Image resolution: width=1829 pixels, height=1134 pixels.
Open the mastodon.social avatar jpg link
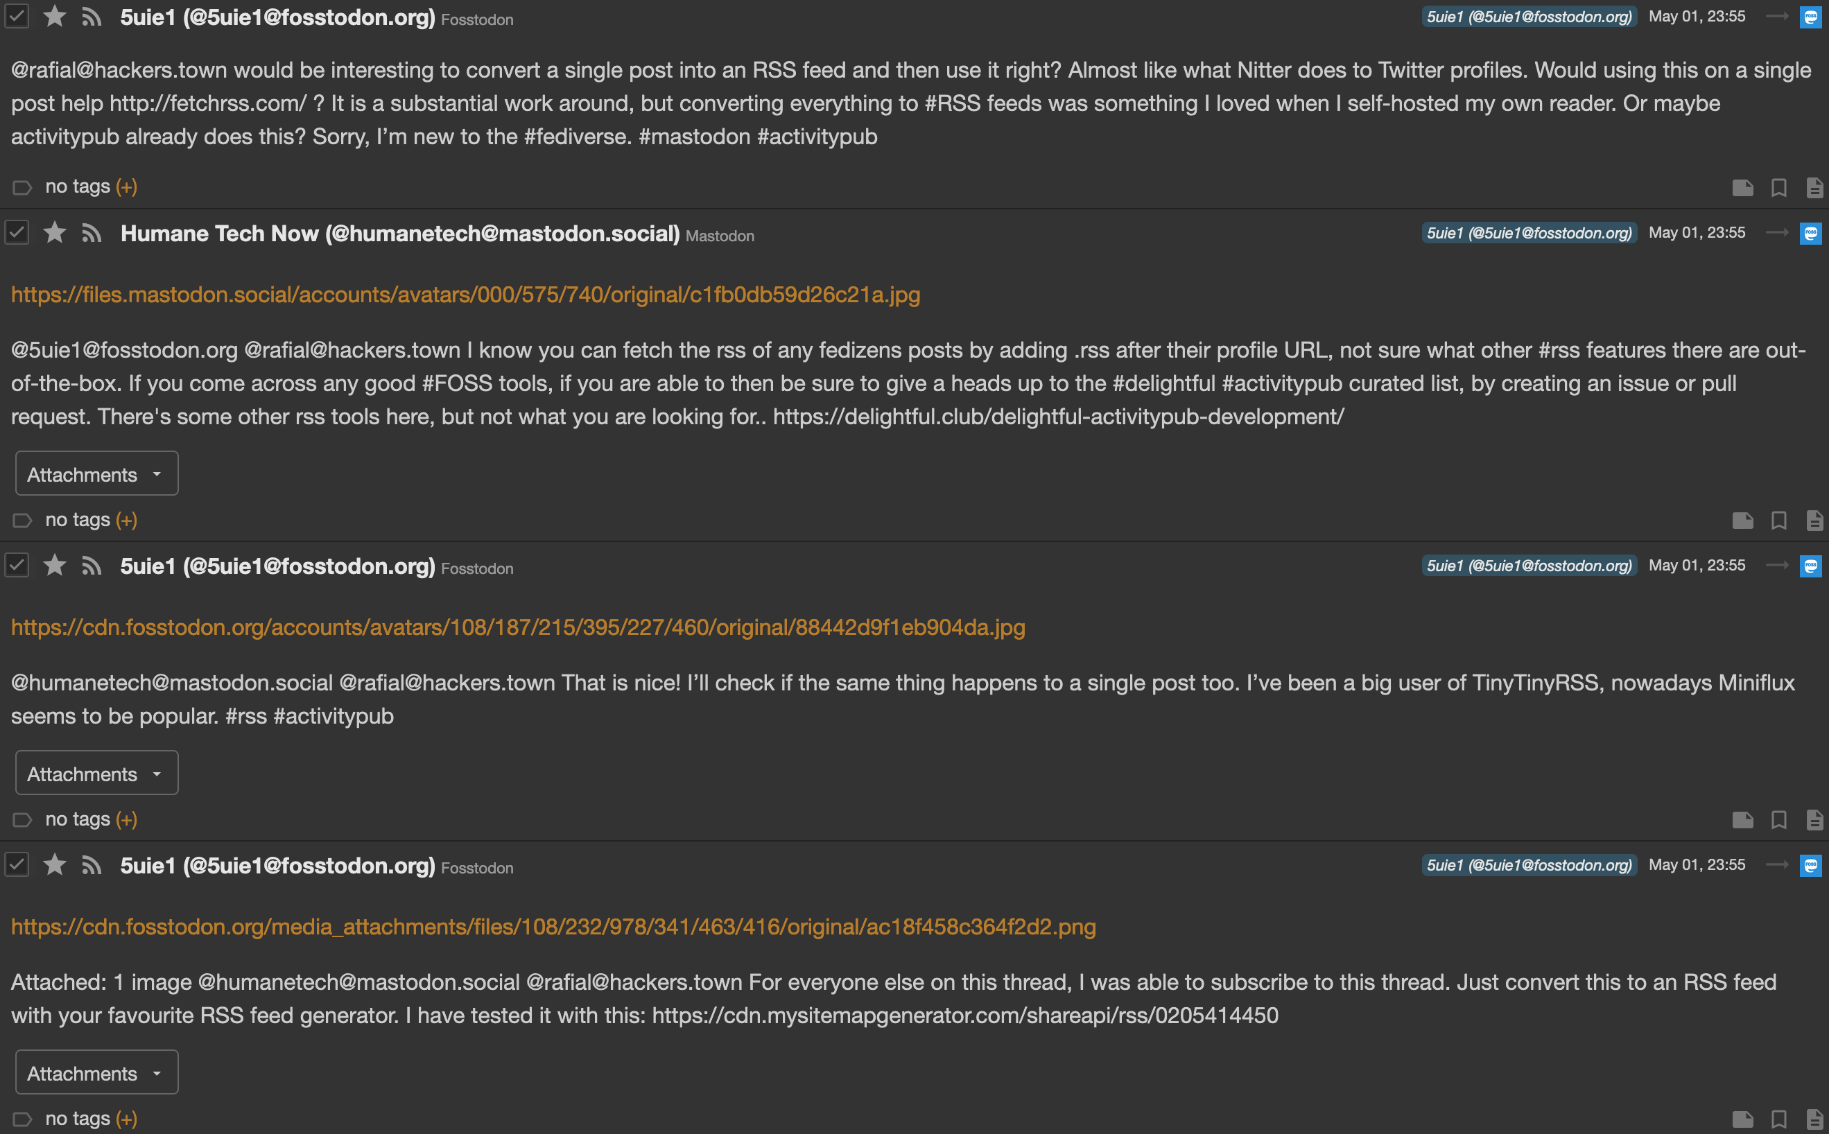click(465, 295)
